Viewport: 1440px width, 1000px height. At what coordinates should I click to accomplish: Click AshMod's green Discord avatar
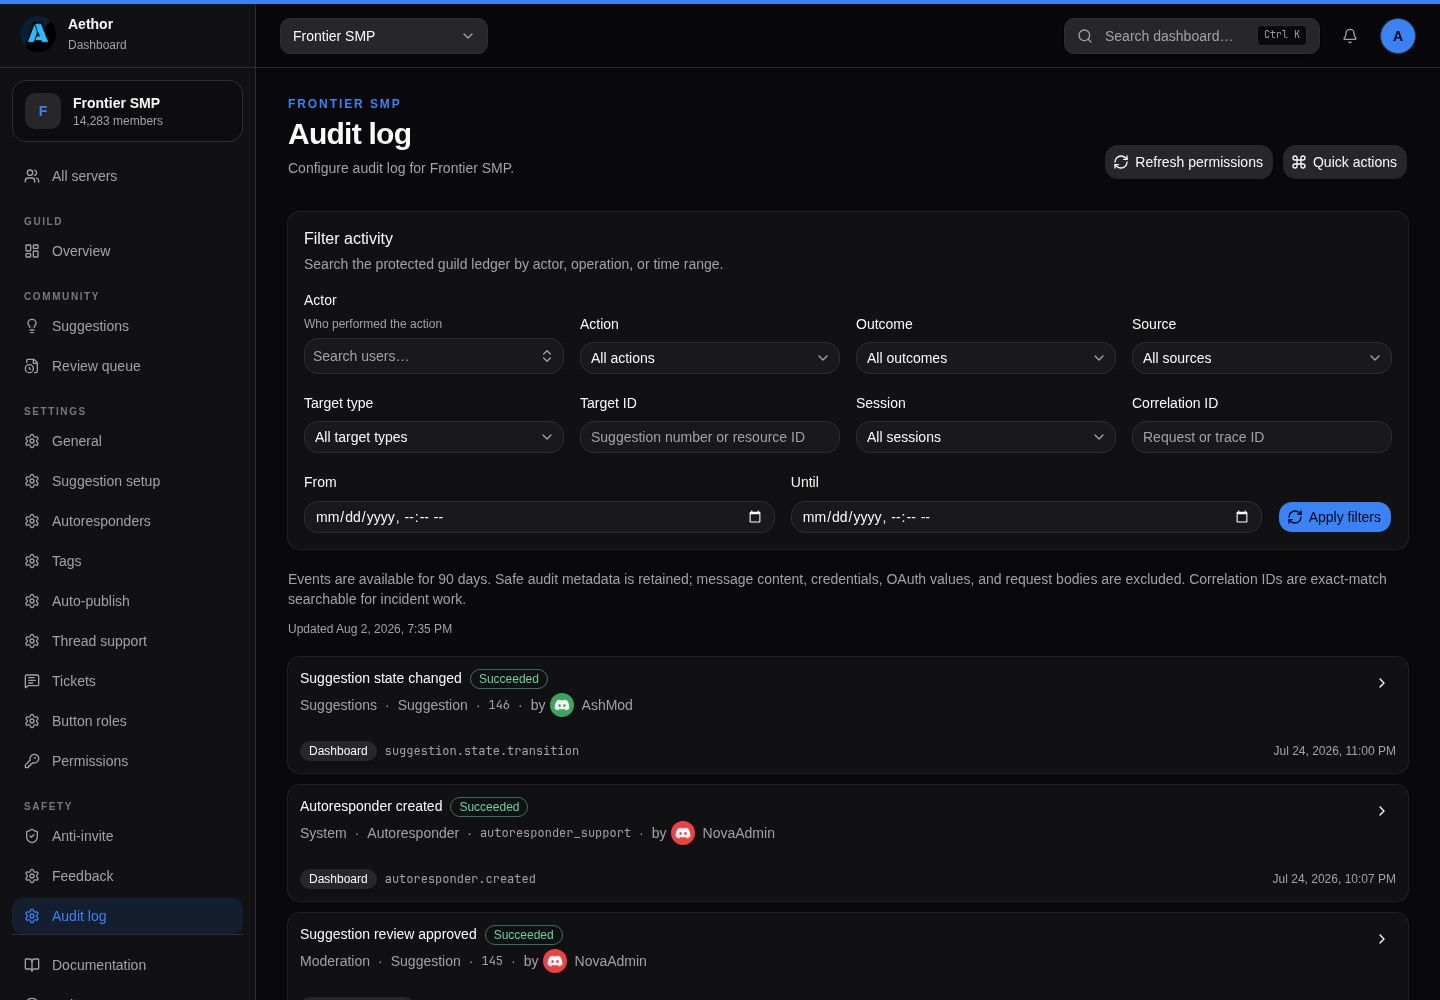click(562, 705)
